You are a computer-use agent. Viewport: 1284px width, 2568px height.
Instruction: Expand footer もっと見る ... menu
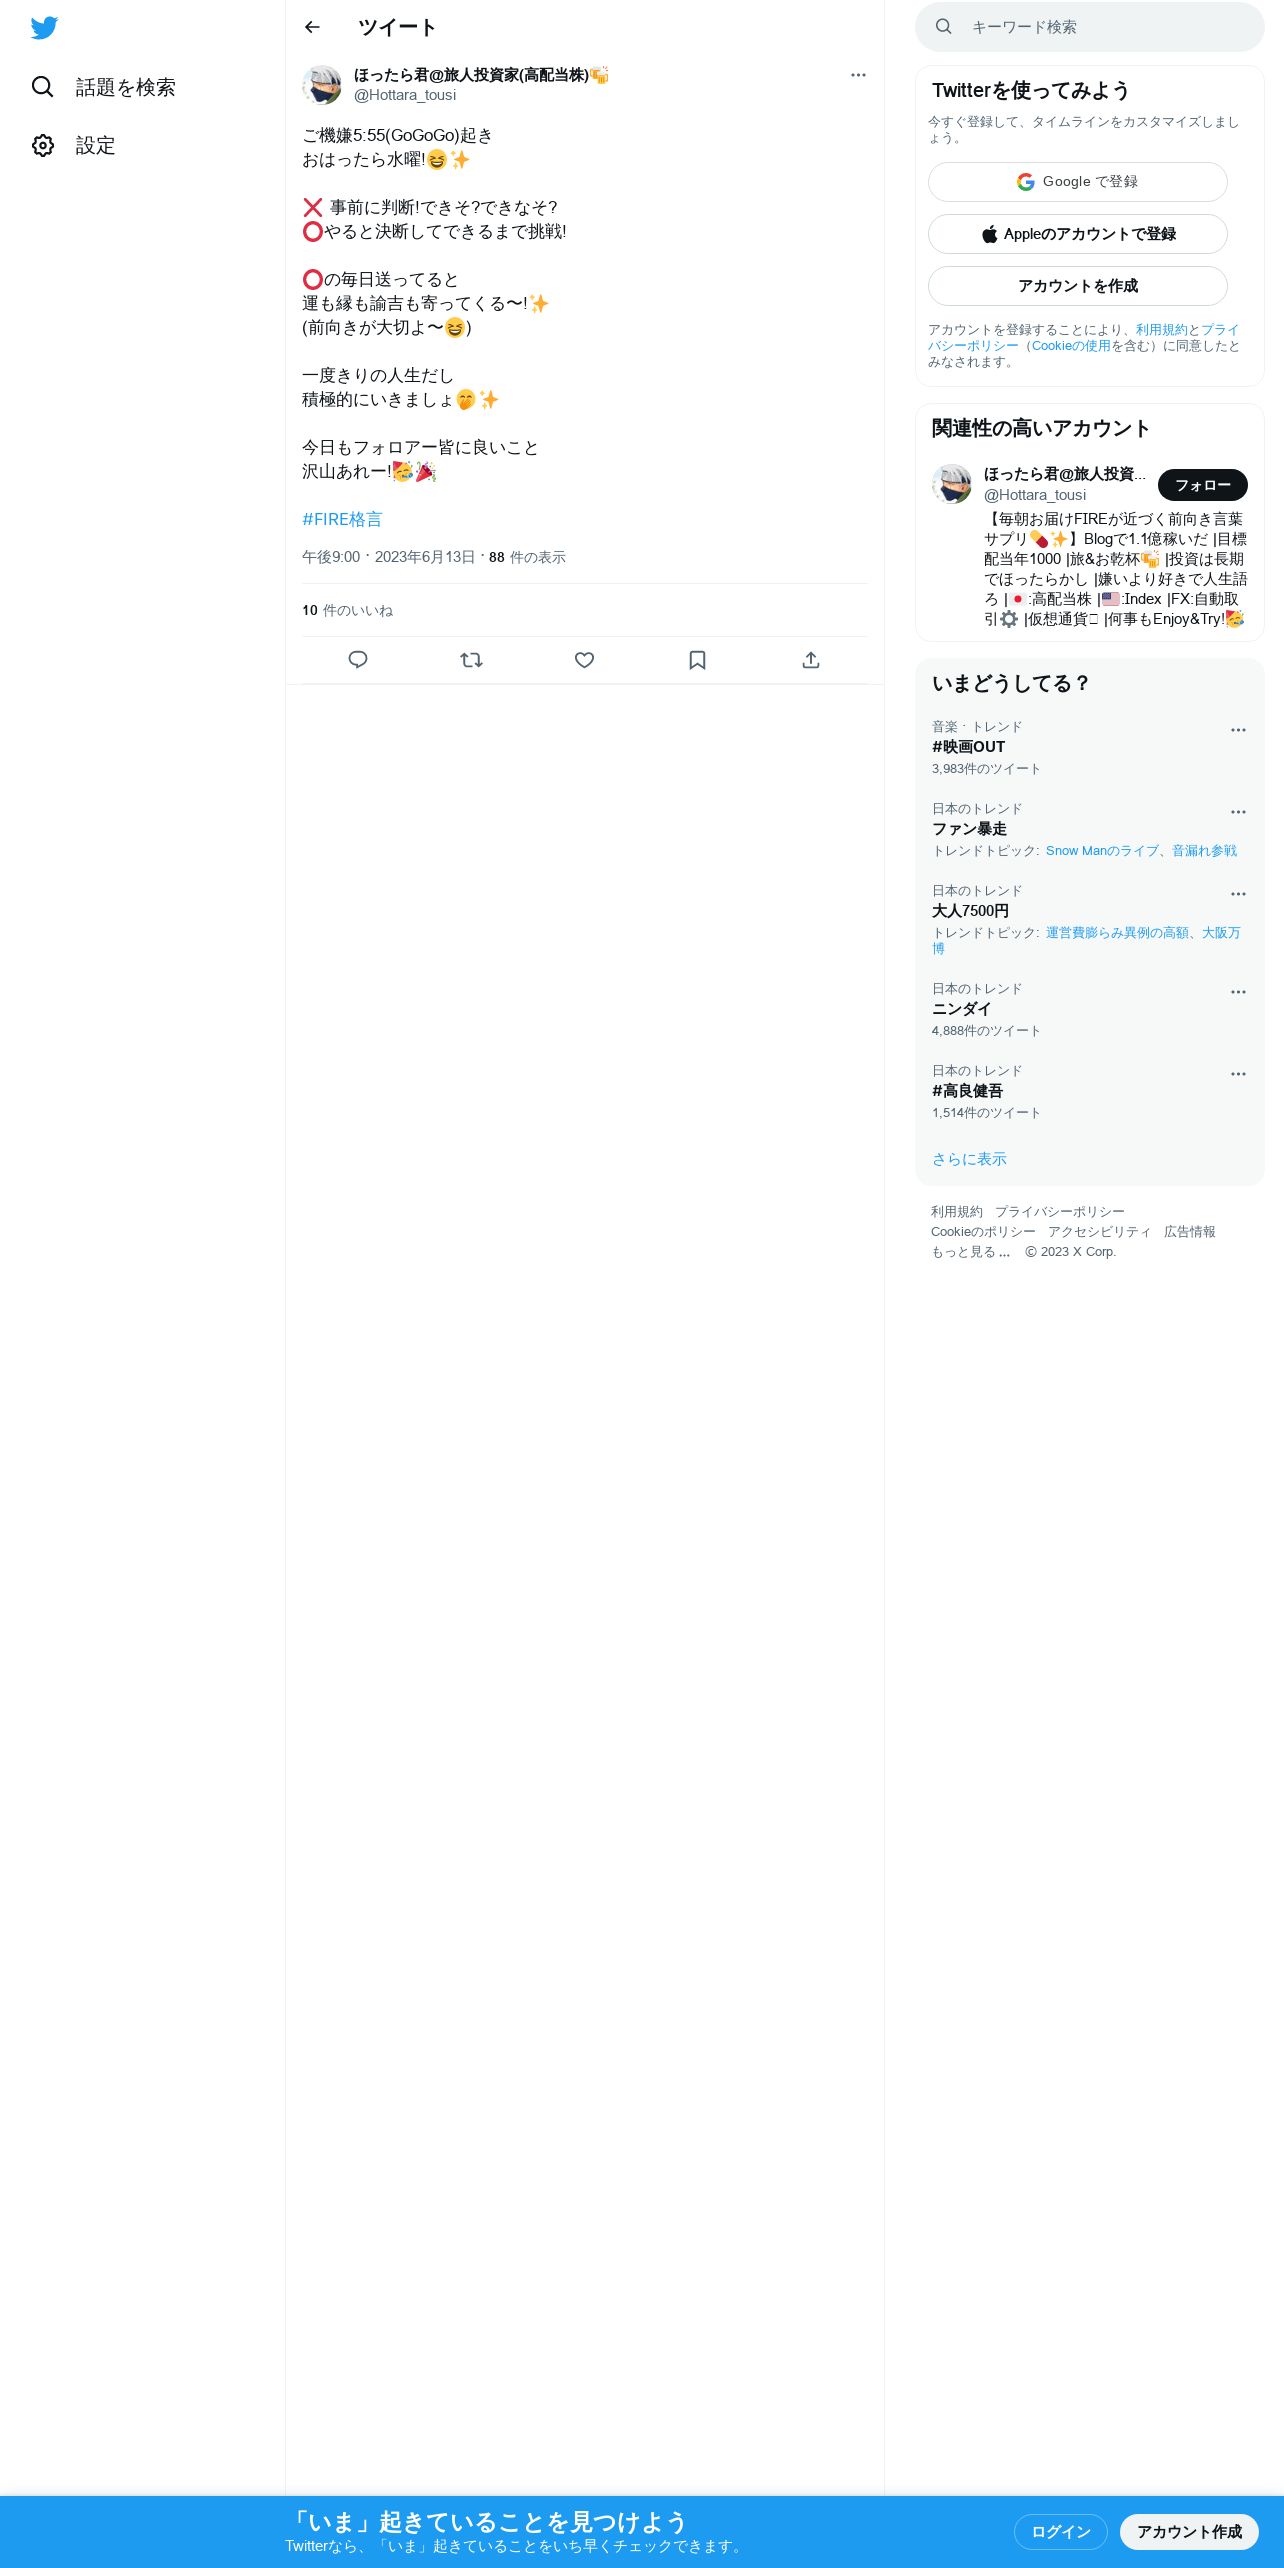970,1252
